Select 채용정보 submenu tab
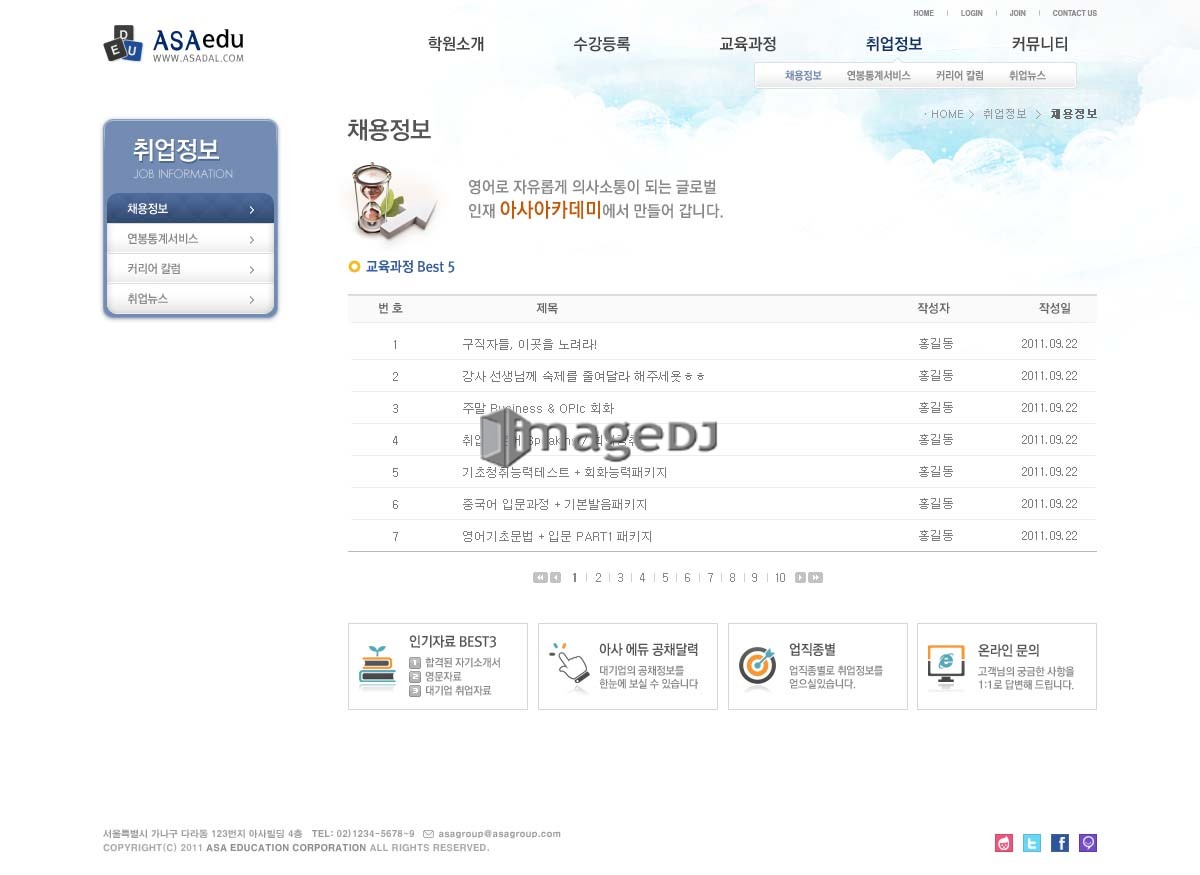The width and height of the screenshot is (1200, 875). tap(803, 76)
